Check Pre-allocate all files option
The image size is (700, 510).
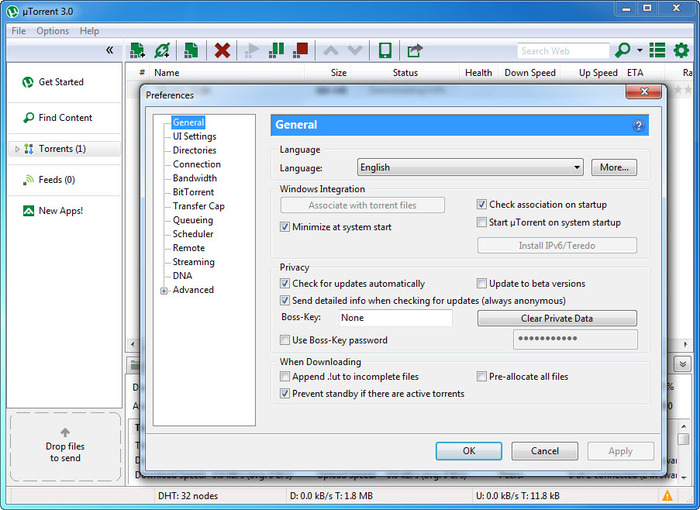tap(482, 377)
